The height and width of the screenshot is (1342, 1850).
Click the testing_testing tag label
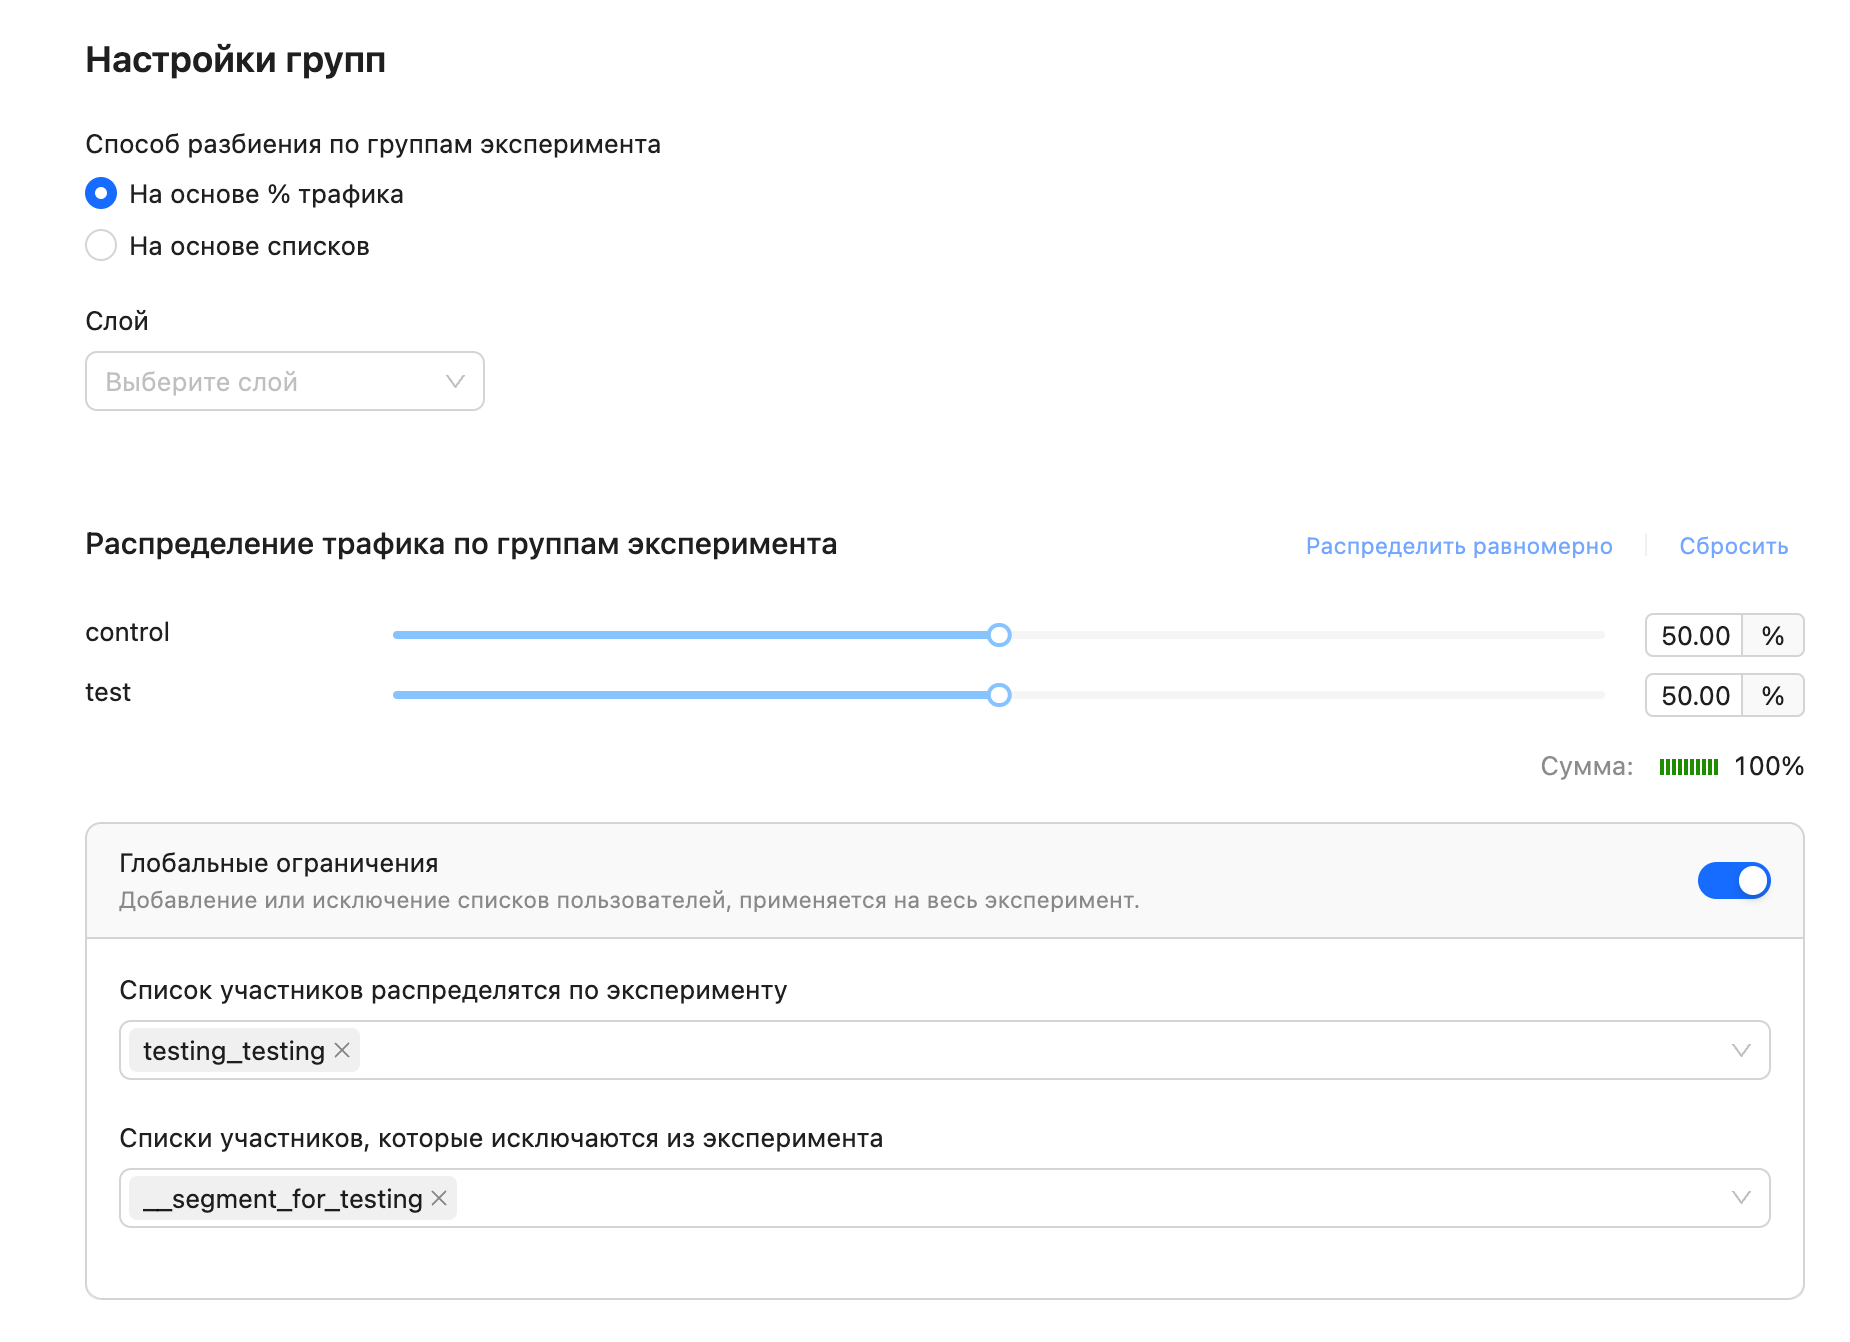click(x=233, y=1050)
